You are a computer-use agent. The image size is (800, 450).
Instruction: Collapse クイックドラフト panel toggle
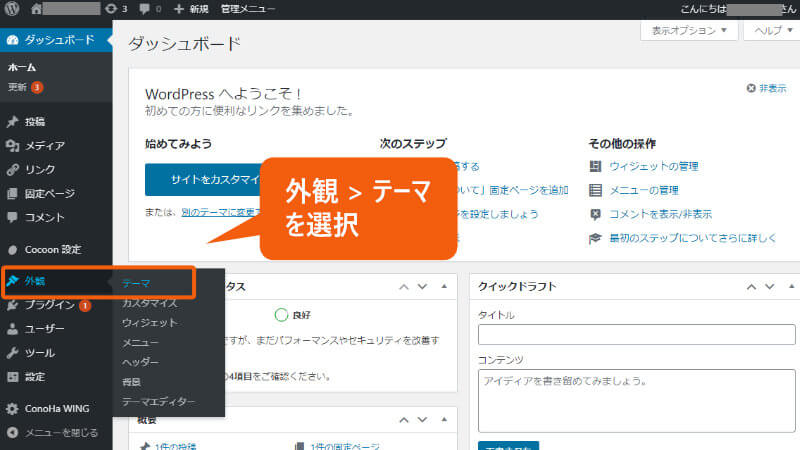coord(792,287)
